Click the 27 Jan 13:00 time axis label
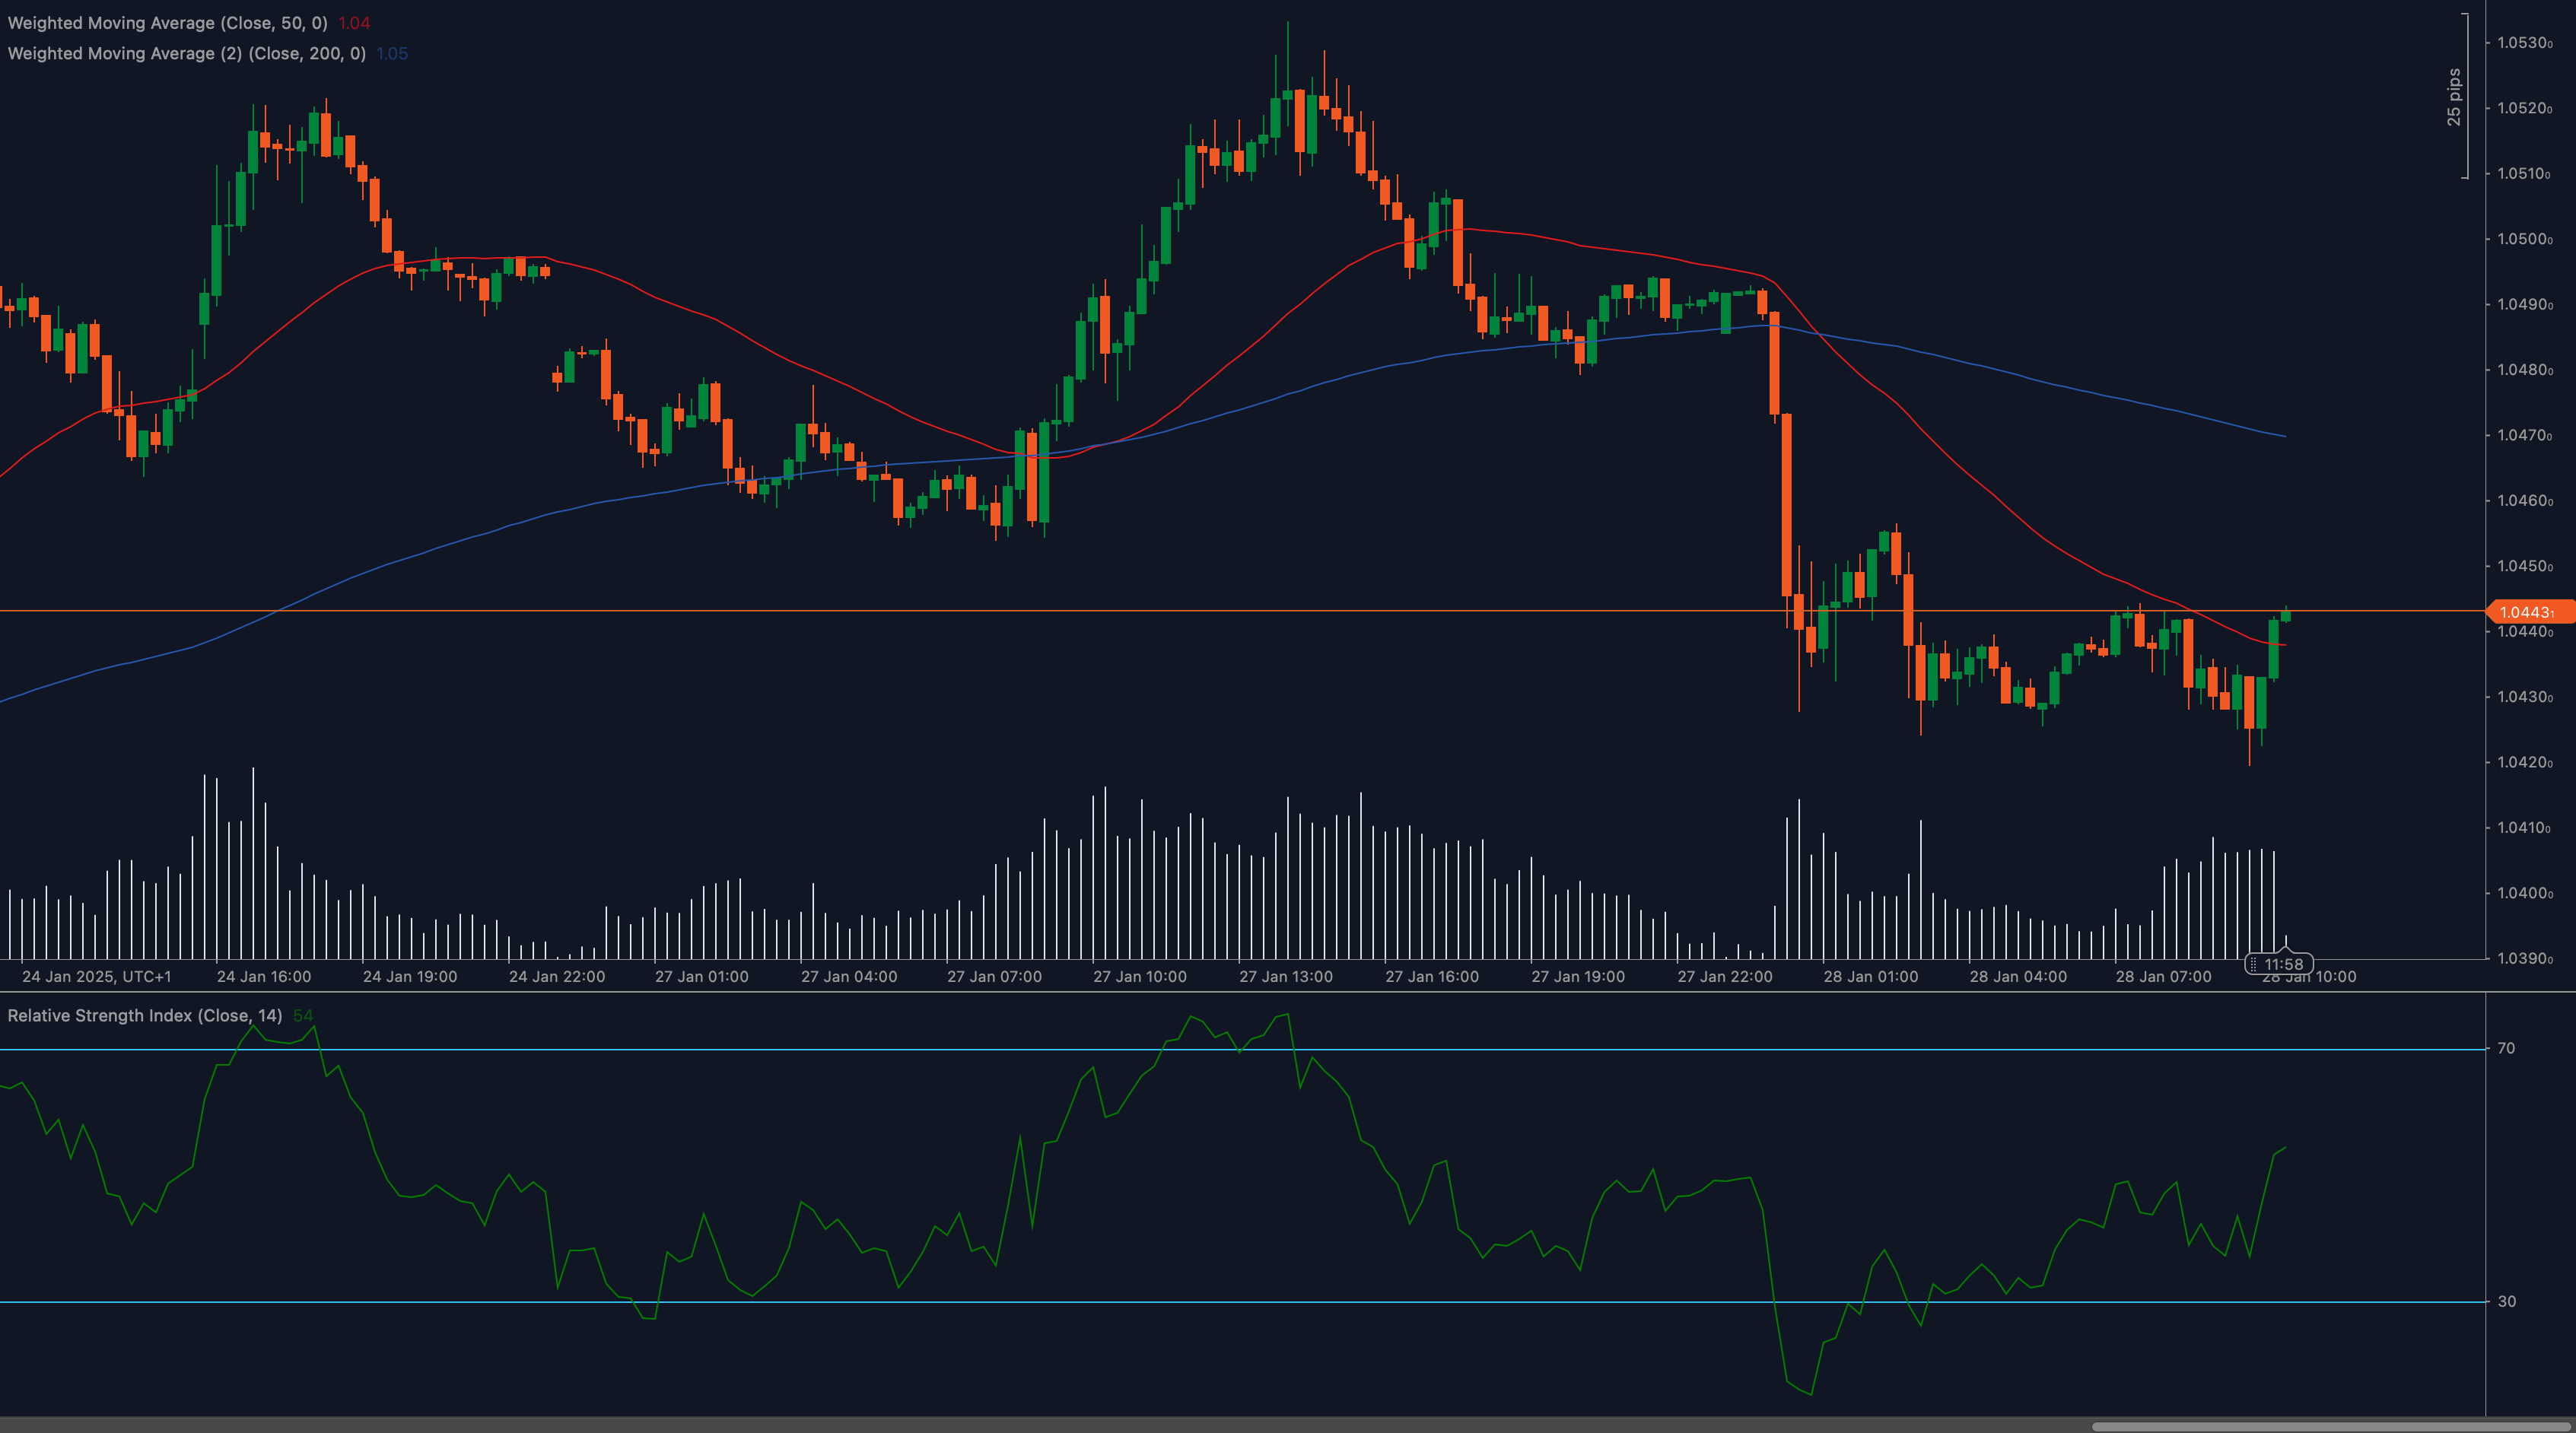 1286,976
